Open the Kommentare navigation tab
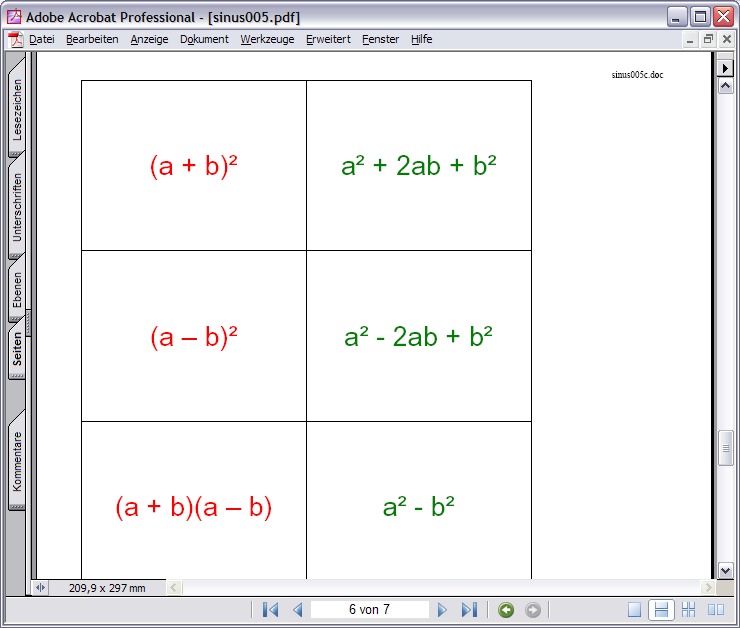This screenshot has width=740, height=628. click(x=17, y=461)
